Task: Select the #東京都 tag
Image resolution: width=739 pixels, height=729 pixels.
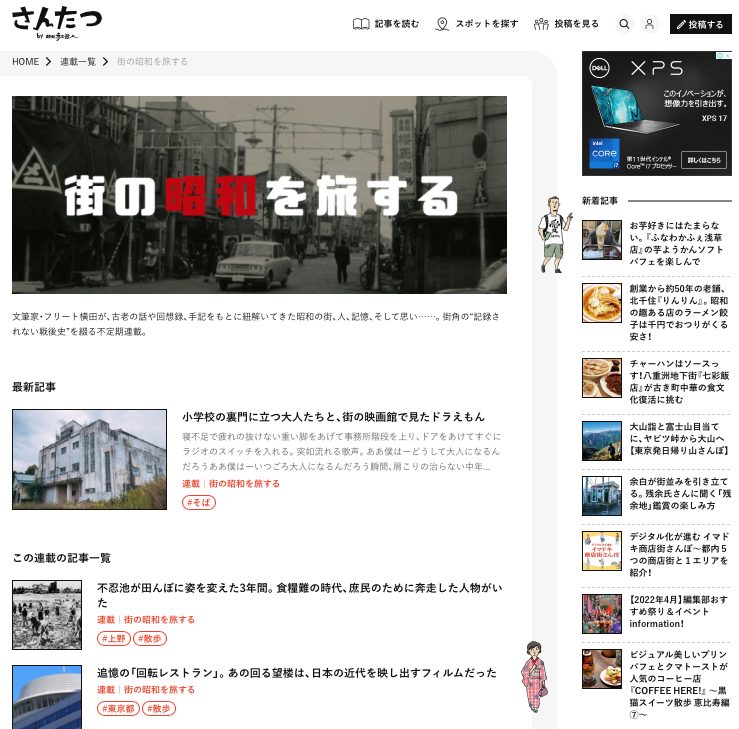Action: pos(120,708)
